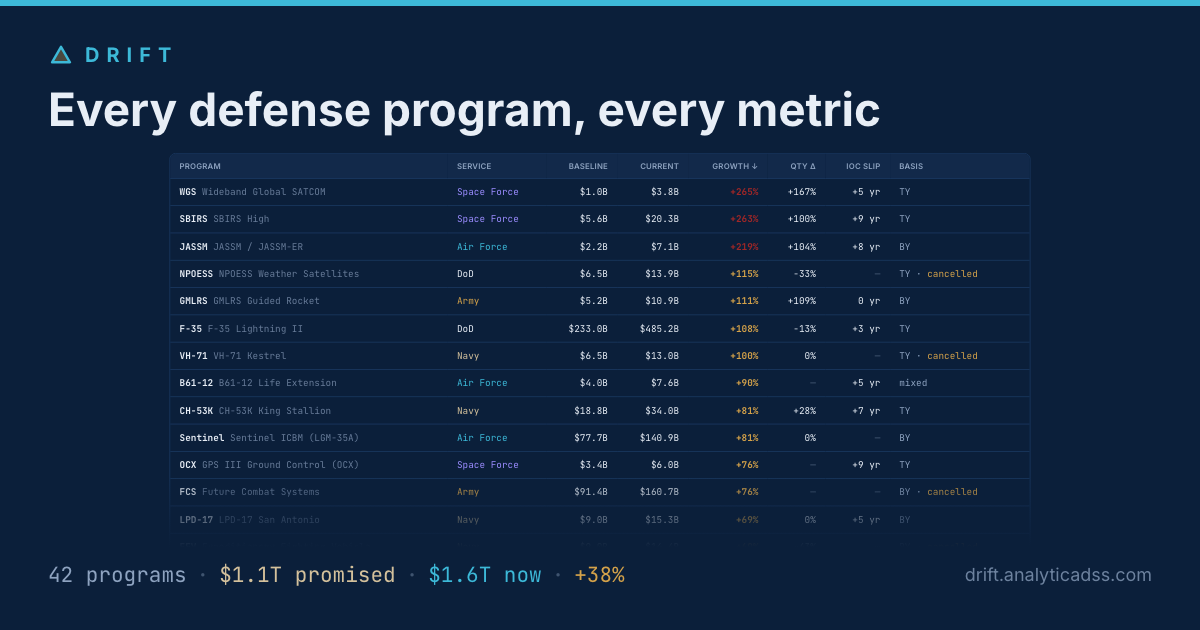Open the drift.analyticadss.com link
1200x630 pixels.
(1058, 575)
